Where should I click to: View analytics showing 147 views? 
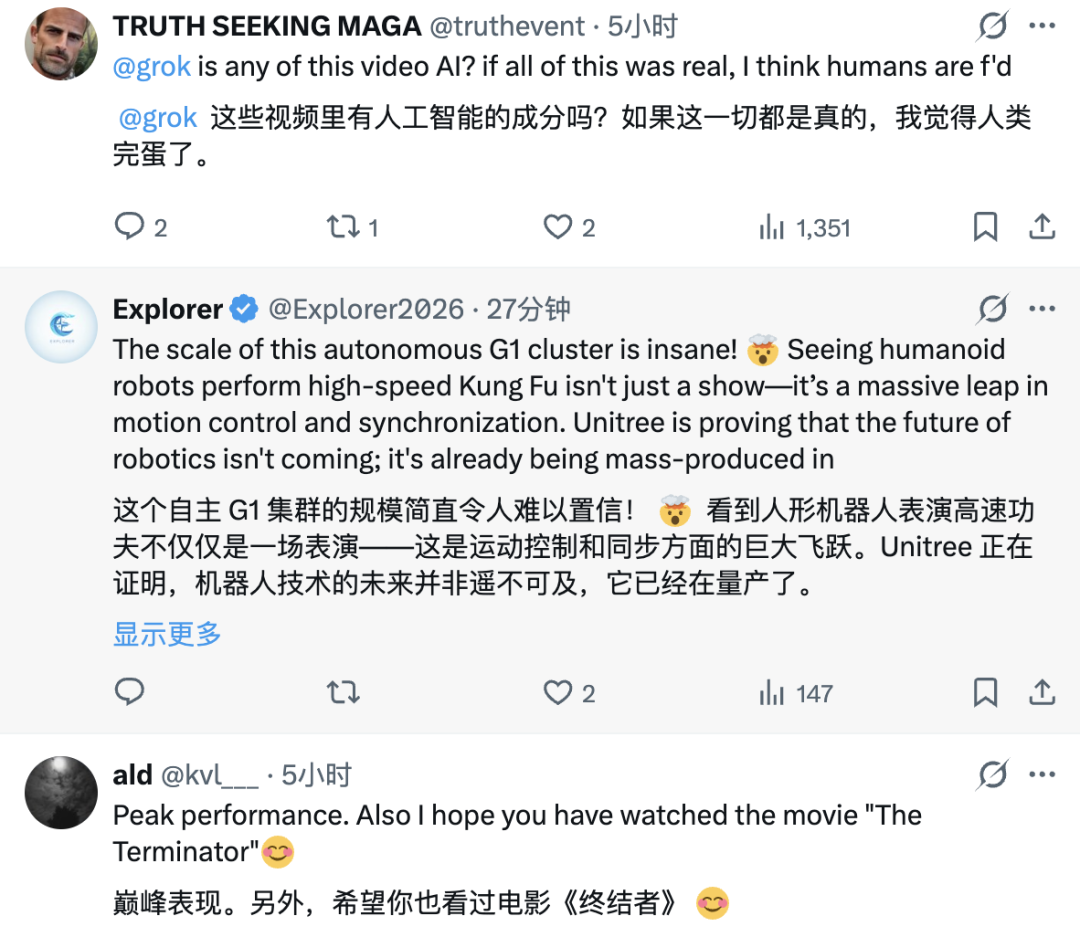tap(771, 693)
